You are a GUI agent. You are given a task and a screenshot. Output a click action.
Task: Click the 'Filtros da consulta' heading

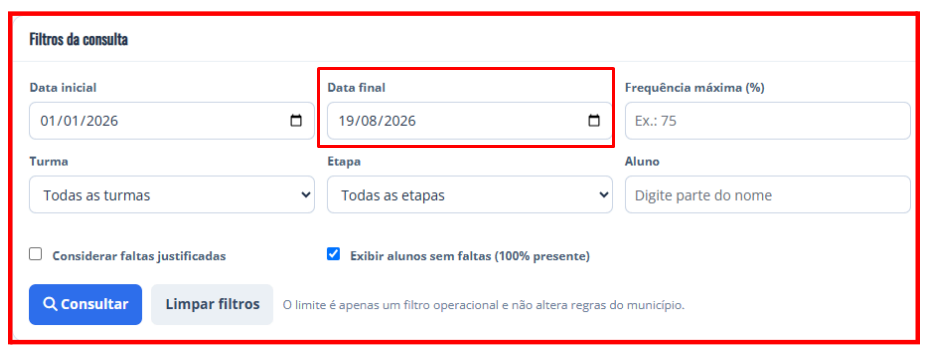tap(79, 40)
